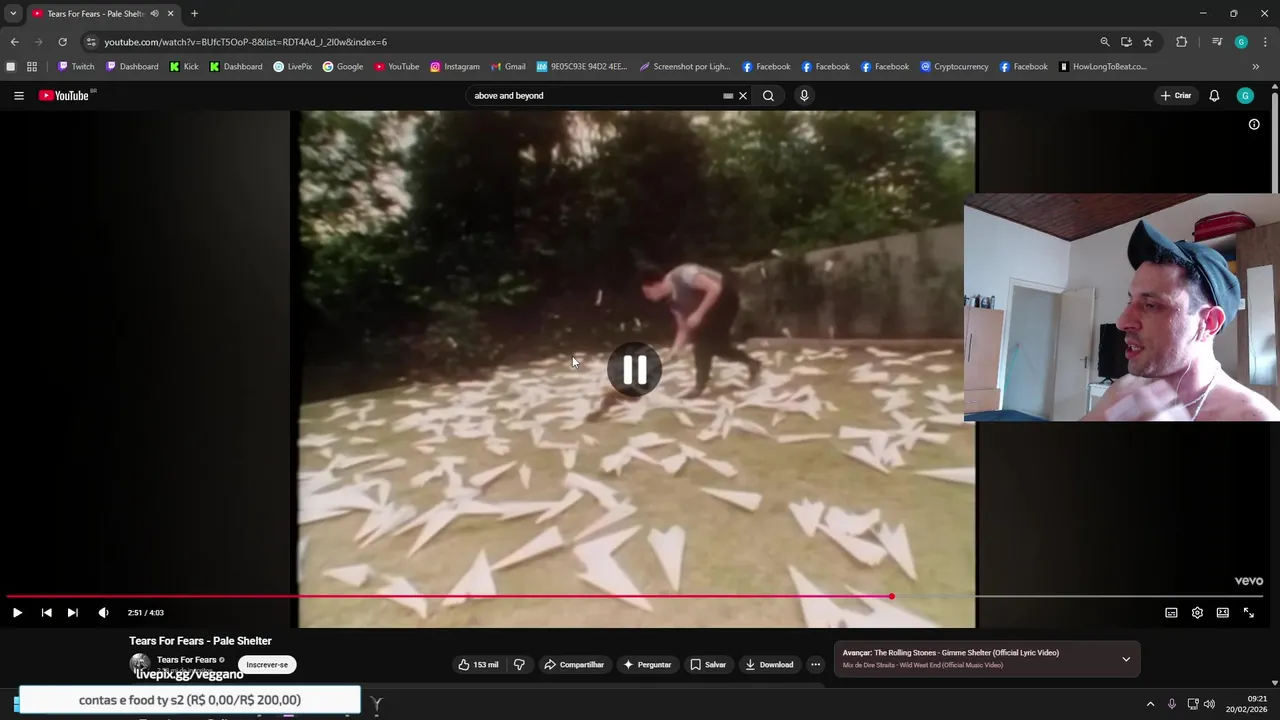Click the large pause overlay on the video
The height and width of the screenshot is (720, 1280).
tap(635, 370)
